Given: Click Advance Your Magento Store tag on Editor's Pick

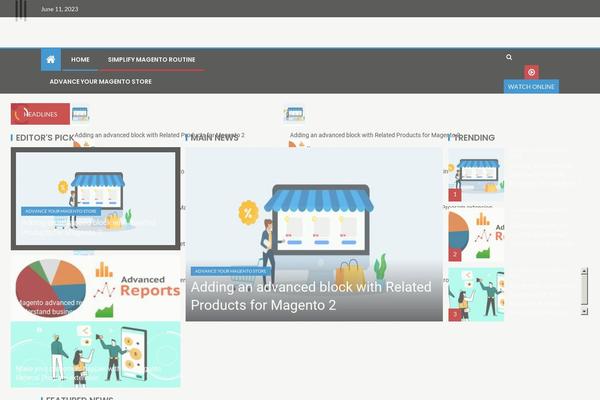Looking at the screenshot, I should click(x=61, y=211).
